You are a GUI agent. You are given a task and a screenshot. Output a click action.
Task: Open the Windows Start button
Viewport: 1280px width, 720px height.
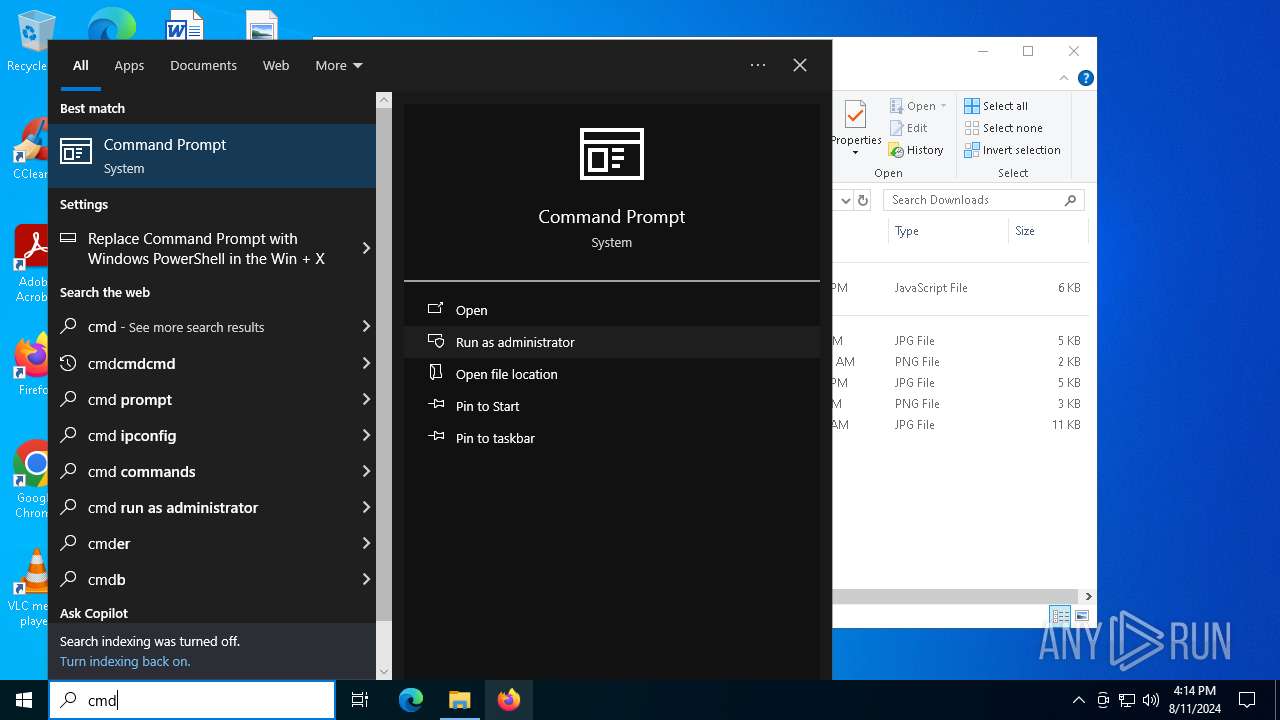pyautogui.click(x=24, y=700)
